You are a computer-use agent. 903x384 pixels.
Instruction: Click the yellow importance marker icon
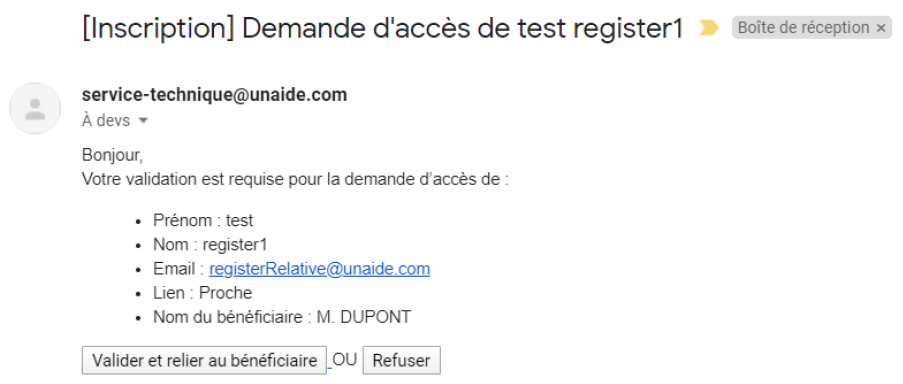coord(708,28)
